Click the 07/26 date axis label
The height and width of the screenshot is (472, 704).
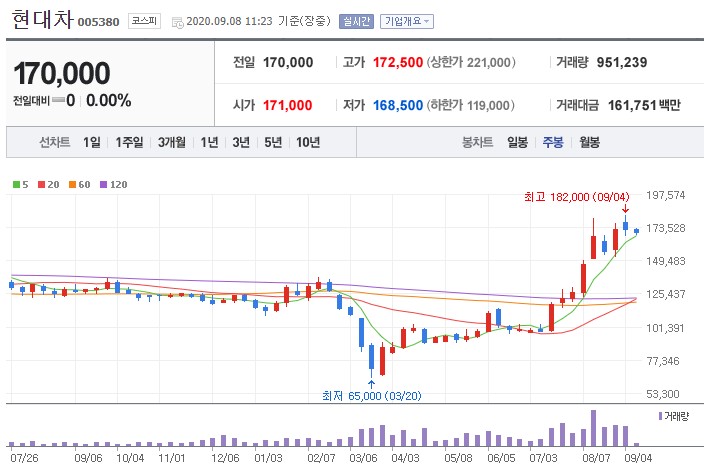pos(24,458)
